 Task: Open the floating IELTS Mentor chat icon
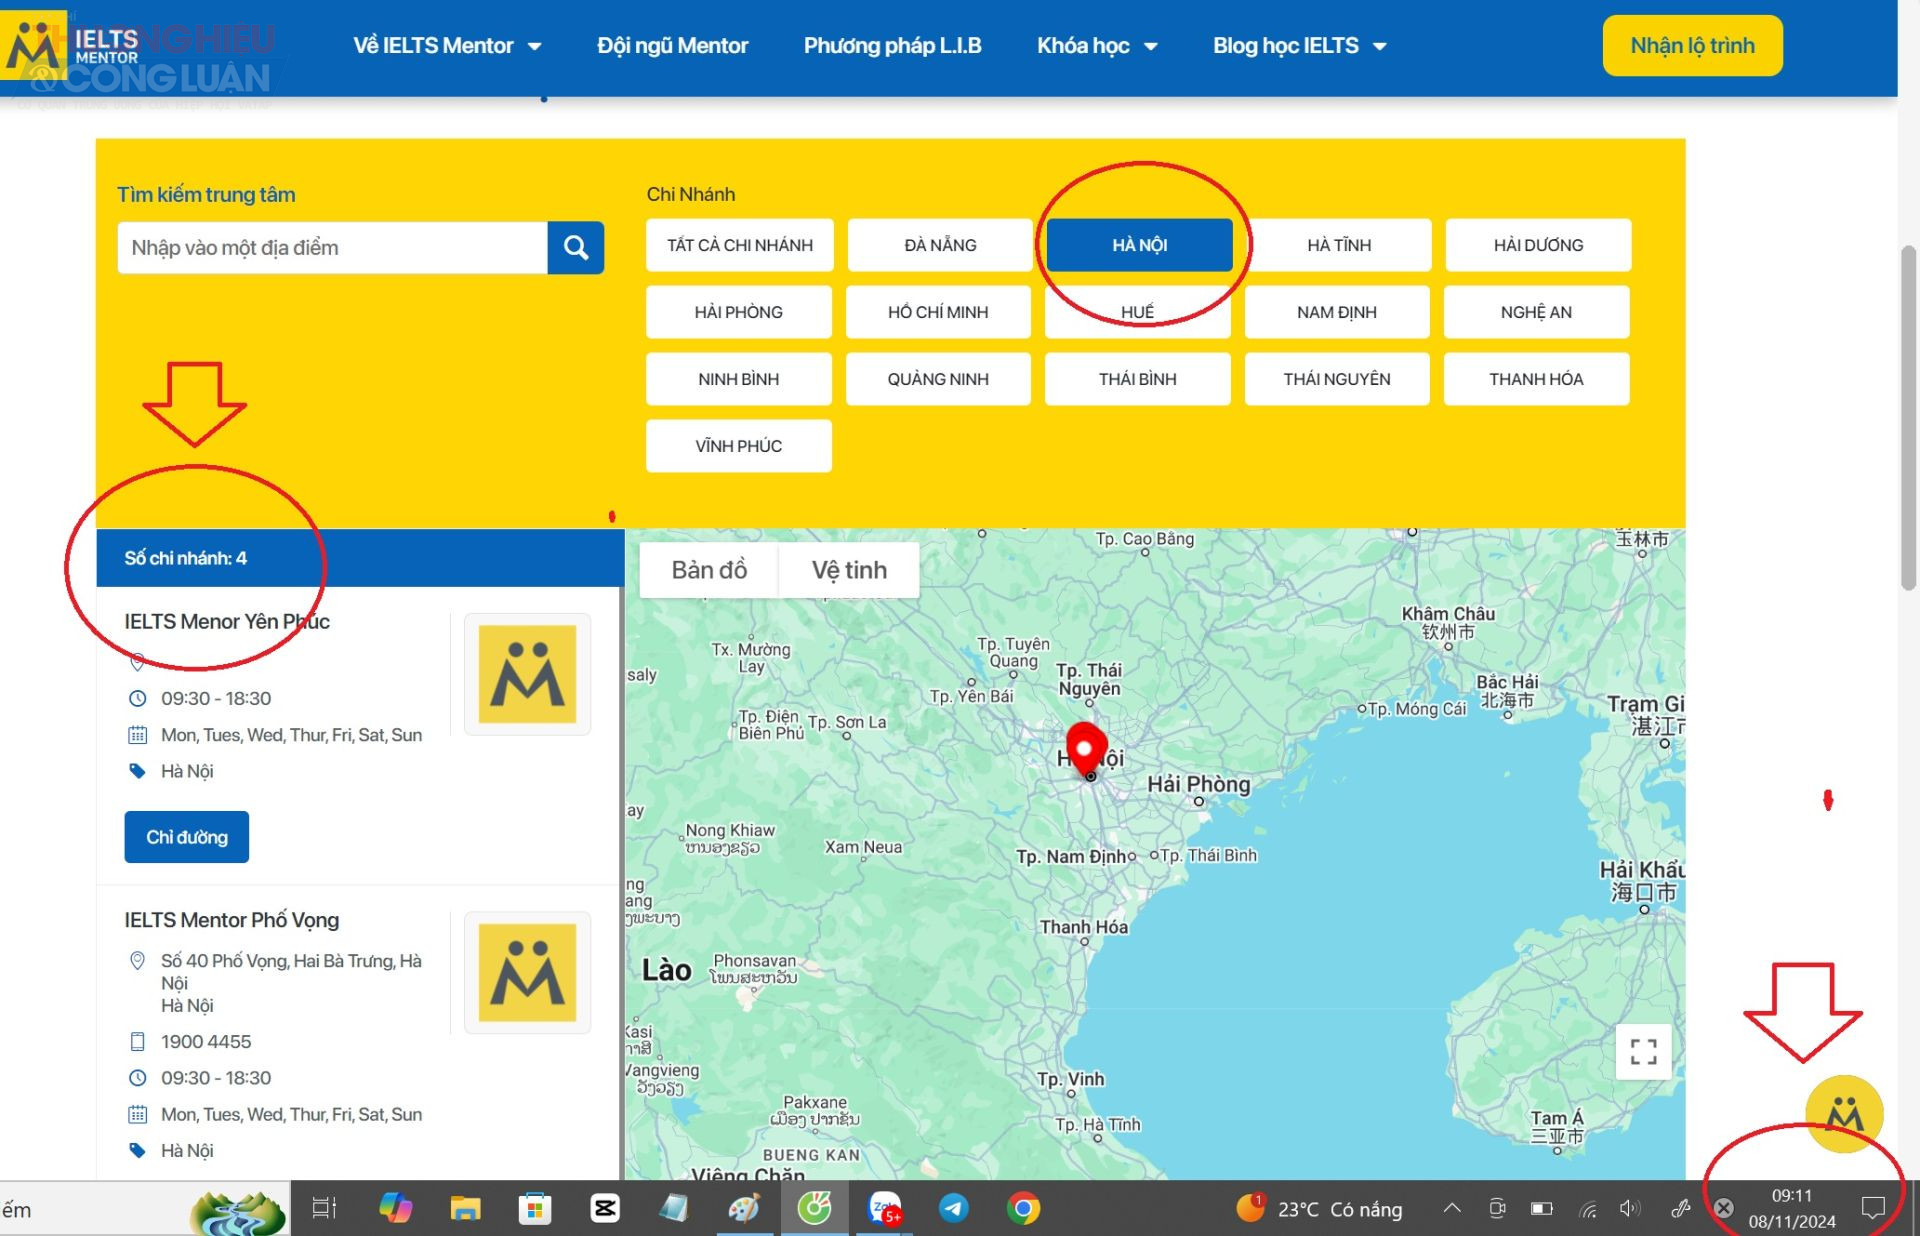pyautogui.click(x=1844, y=1114)
